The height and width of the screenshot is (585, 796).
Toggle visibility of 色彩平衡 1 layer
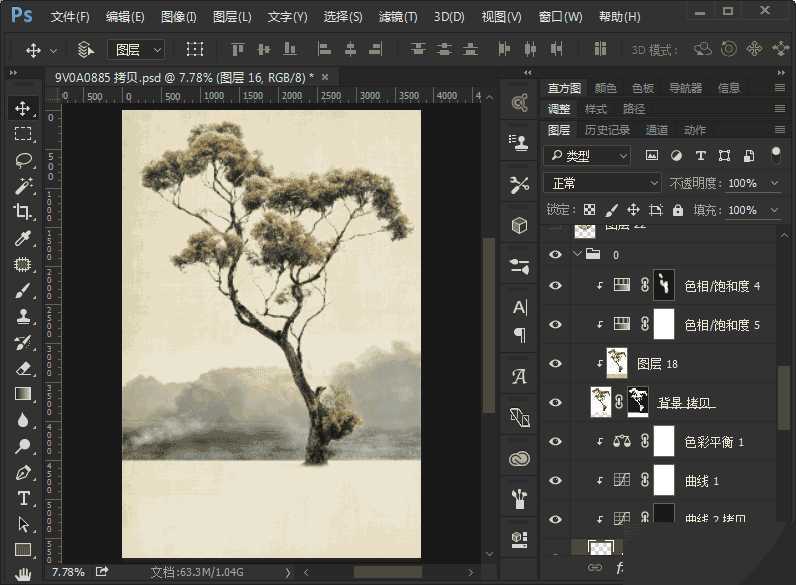coord(556,441)
